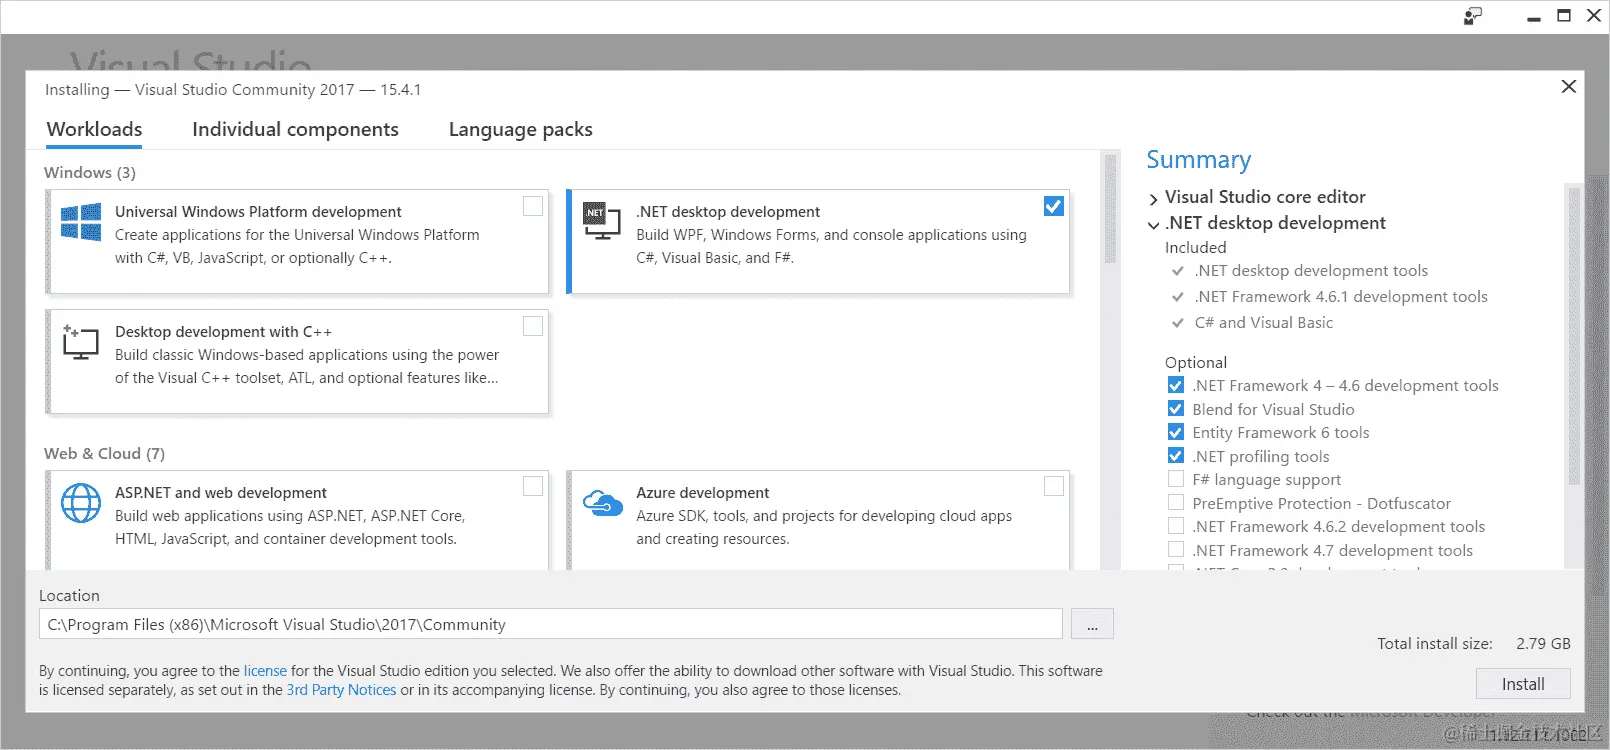The image size is (1610, 750).
Task: Uncheck Entity Framework 6 tools
Action: [x=1176, y=432]
